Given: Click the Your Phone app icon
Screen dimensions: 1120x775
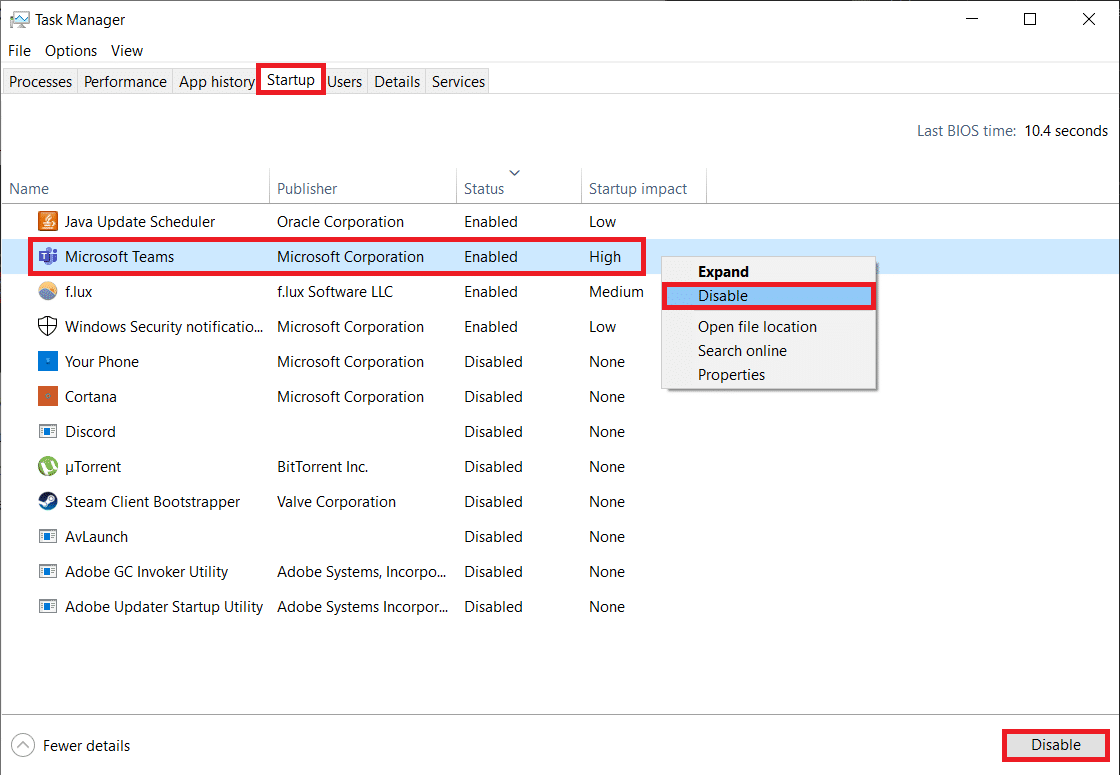Looking at the screenshot, I should [48, 362].
